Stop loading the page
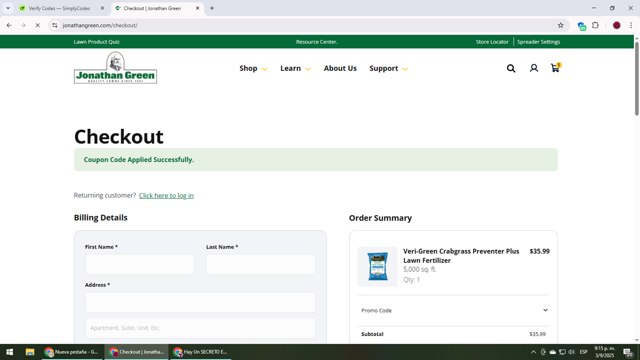The height and width of the screenshot is (360, 640). [37, 25]
